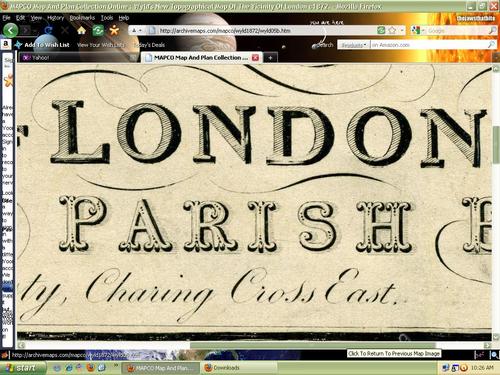Open the View menu
500x375 pixels.
[x=36, y=18]
